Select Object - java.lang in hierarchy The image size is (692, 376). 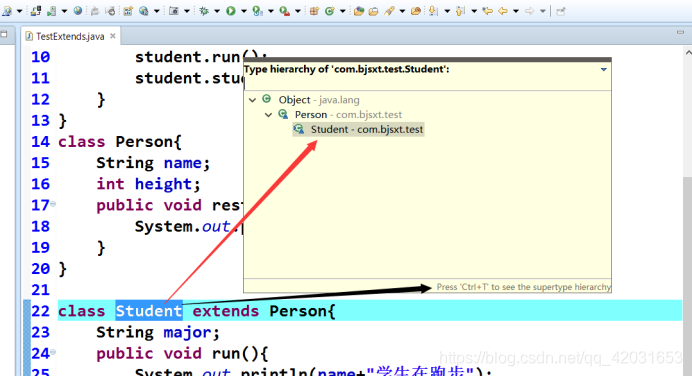[319, 100]
